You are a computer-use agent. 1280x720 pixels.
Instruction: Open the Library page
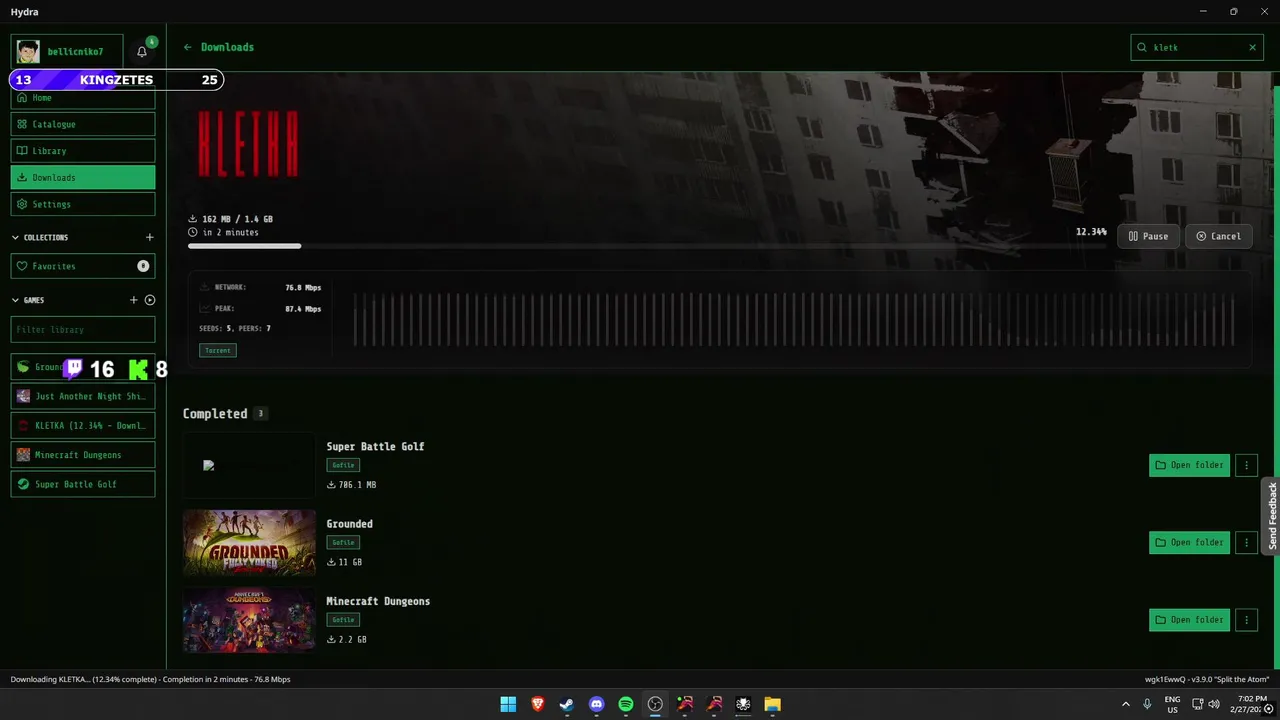pos(83,151)
